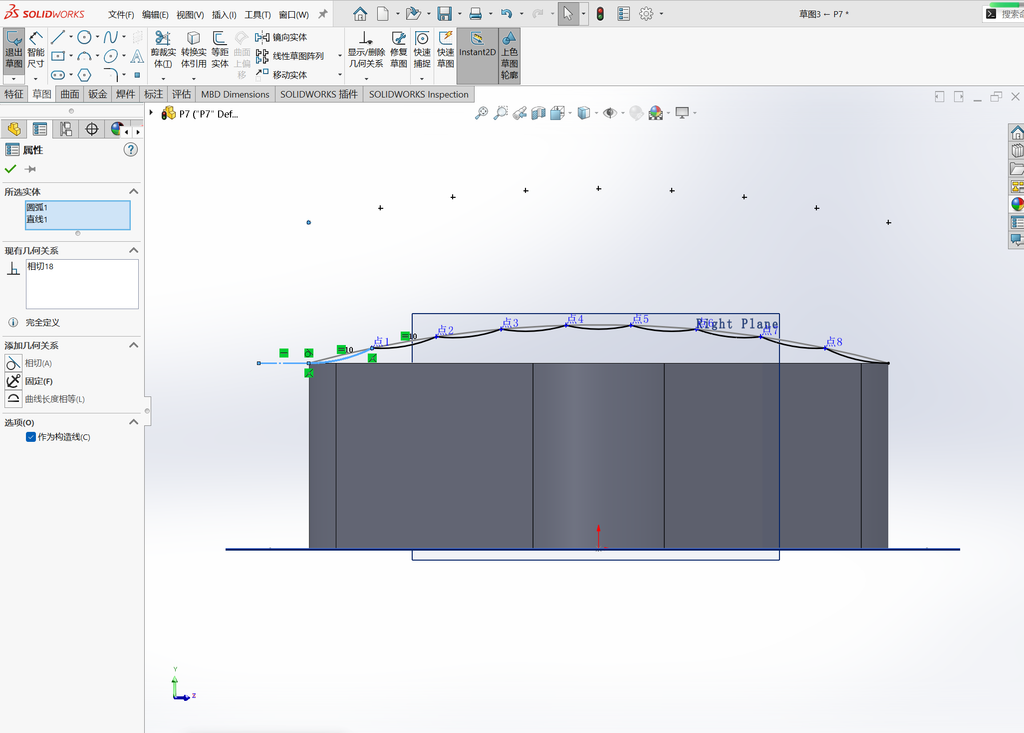Click the Undo icon
Viewport: 1024px width, 733px height.
[x=506, y=14]
